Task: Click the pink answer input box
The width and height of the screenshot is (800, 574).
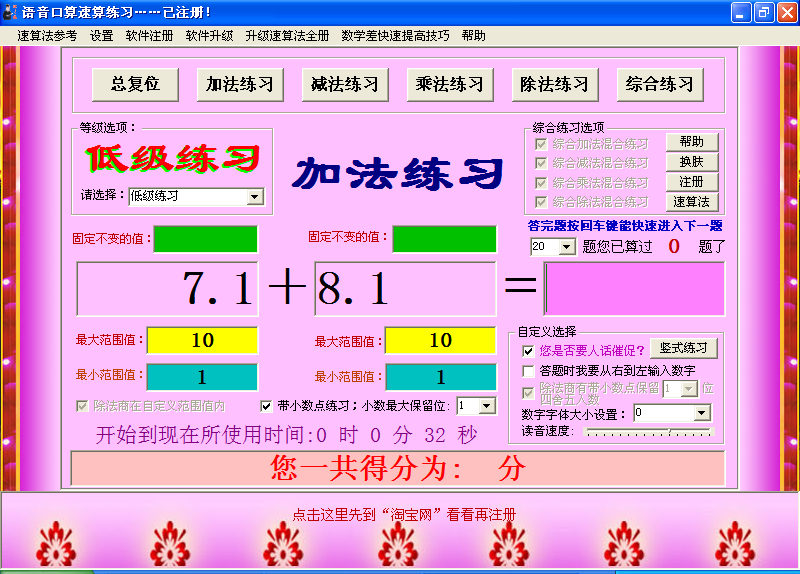Action: point(634,289)
